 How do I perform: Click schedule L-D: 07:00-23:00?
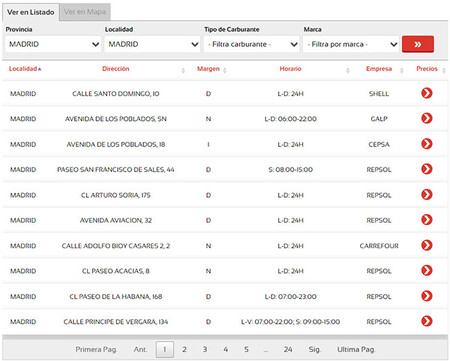pos(290,296)
